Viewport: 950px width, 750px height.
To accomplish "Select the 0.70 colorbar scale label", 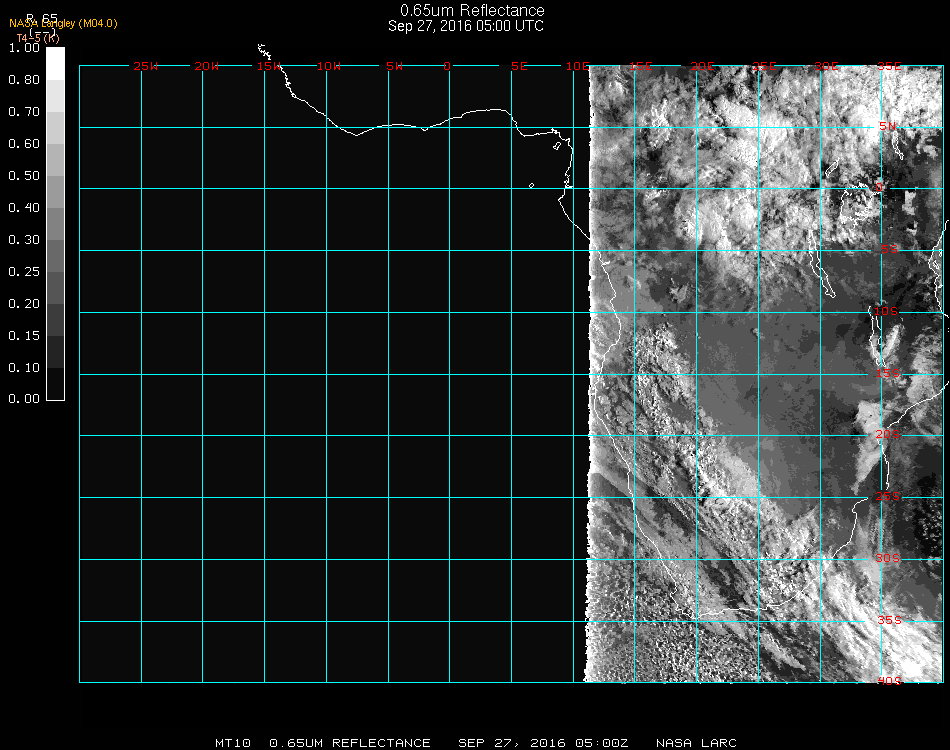I will [24, 112].
